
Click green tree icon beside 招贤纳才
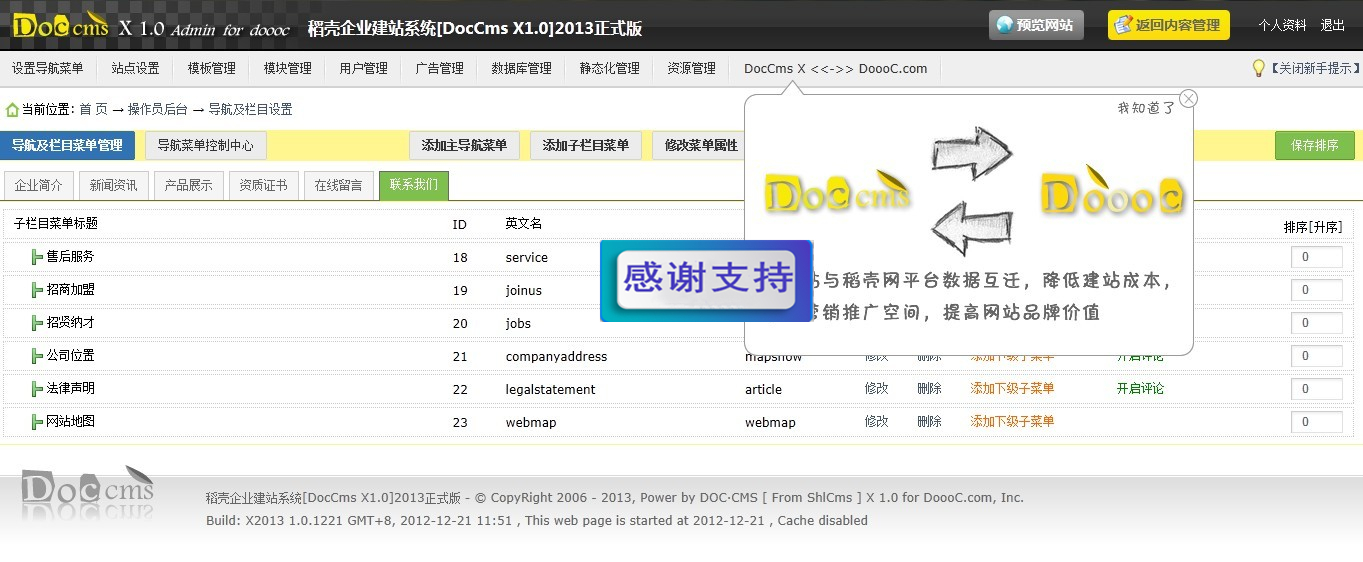tap(37, 323)
